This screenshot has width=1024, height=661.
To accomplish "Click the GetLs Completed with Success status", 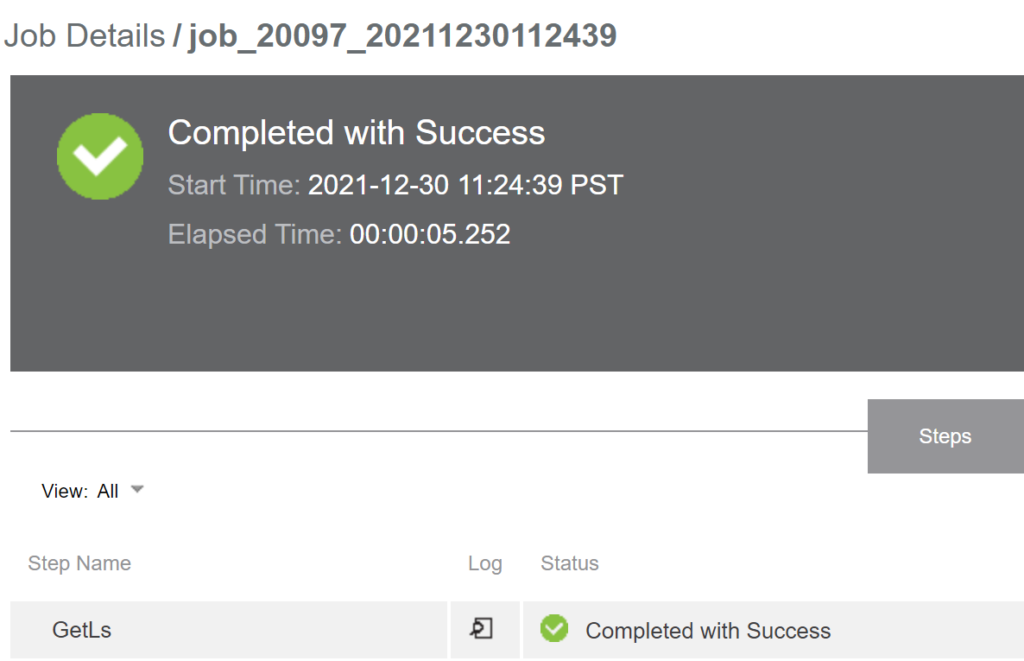I will (x=708, y=631).
